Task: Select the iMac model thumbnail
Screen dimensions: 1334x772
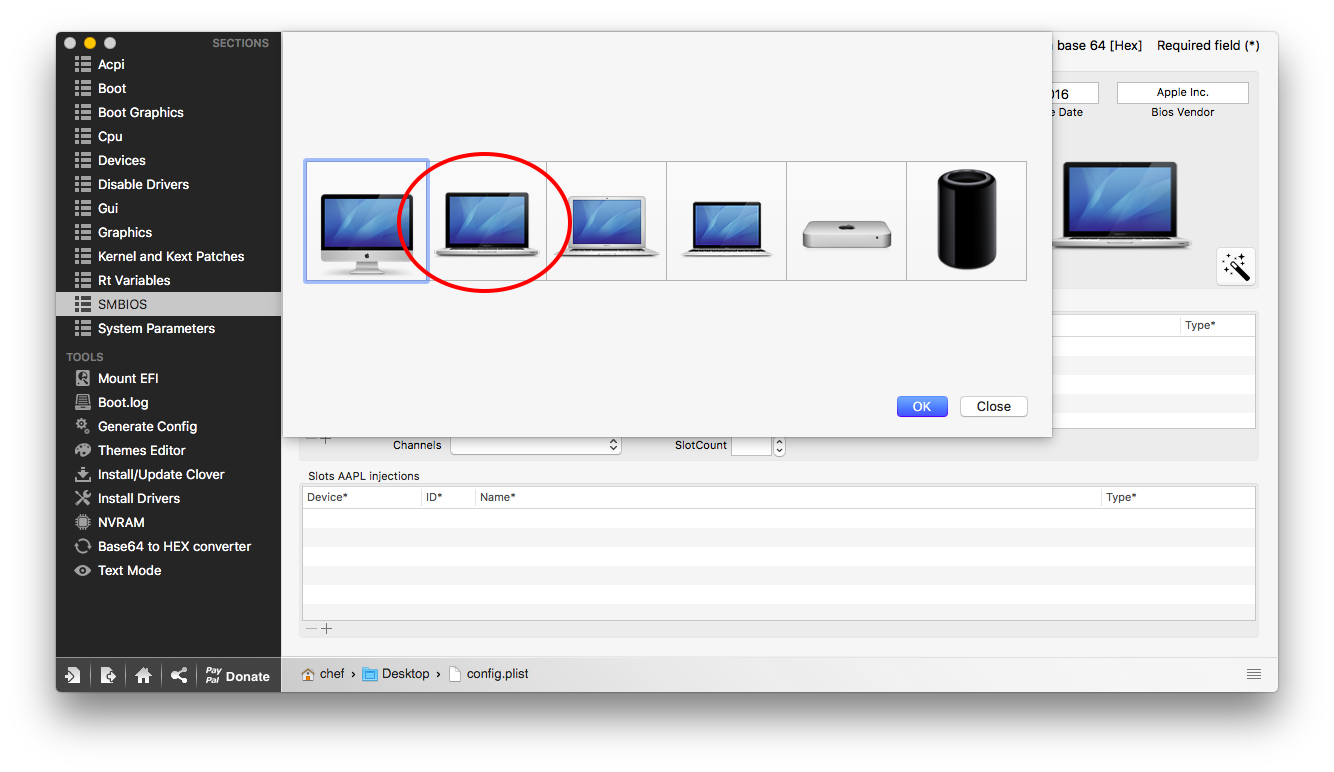Action: [x=367, y=221]
